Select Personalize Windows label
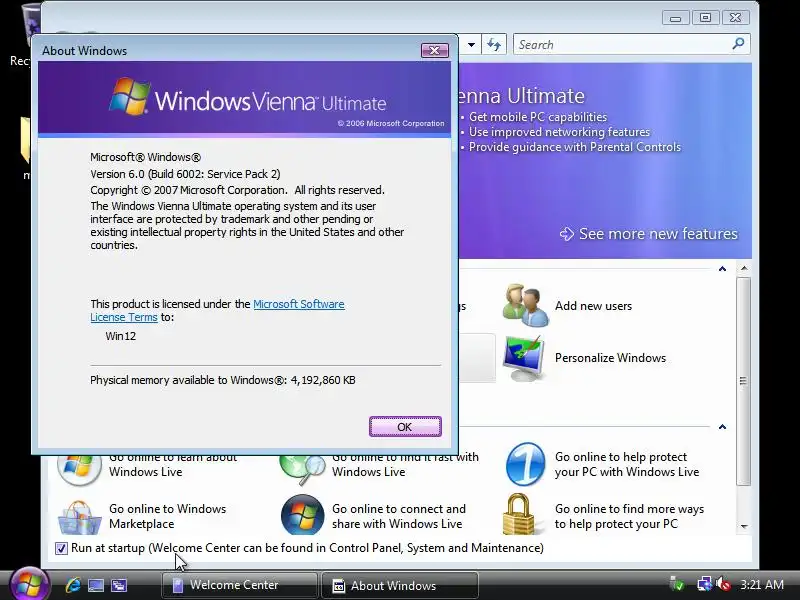 tap(610, 358)
